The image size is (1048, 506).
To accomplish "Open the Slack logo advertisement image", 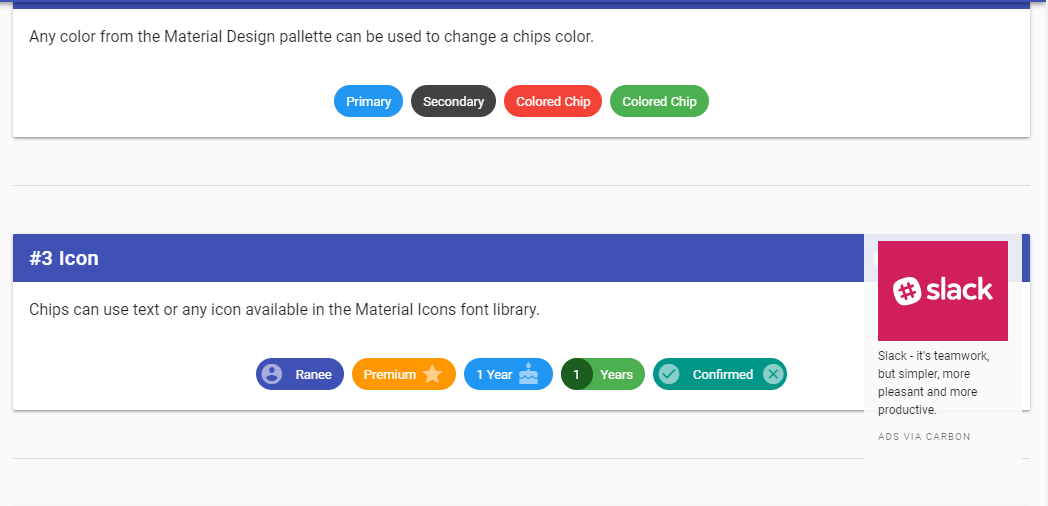I will [x=942, y=291].
